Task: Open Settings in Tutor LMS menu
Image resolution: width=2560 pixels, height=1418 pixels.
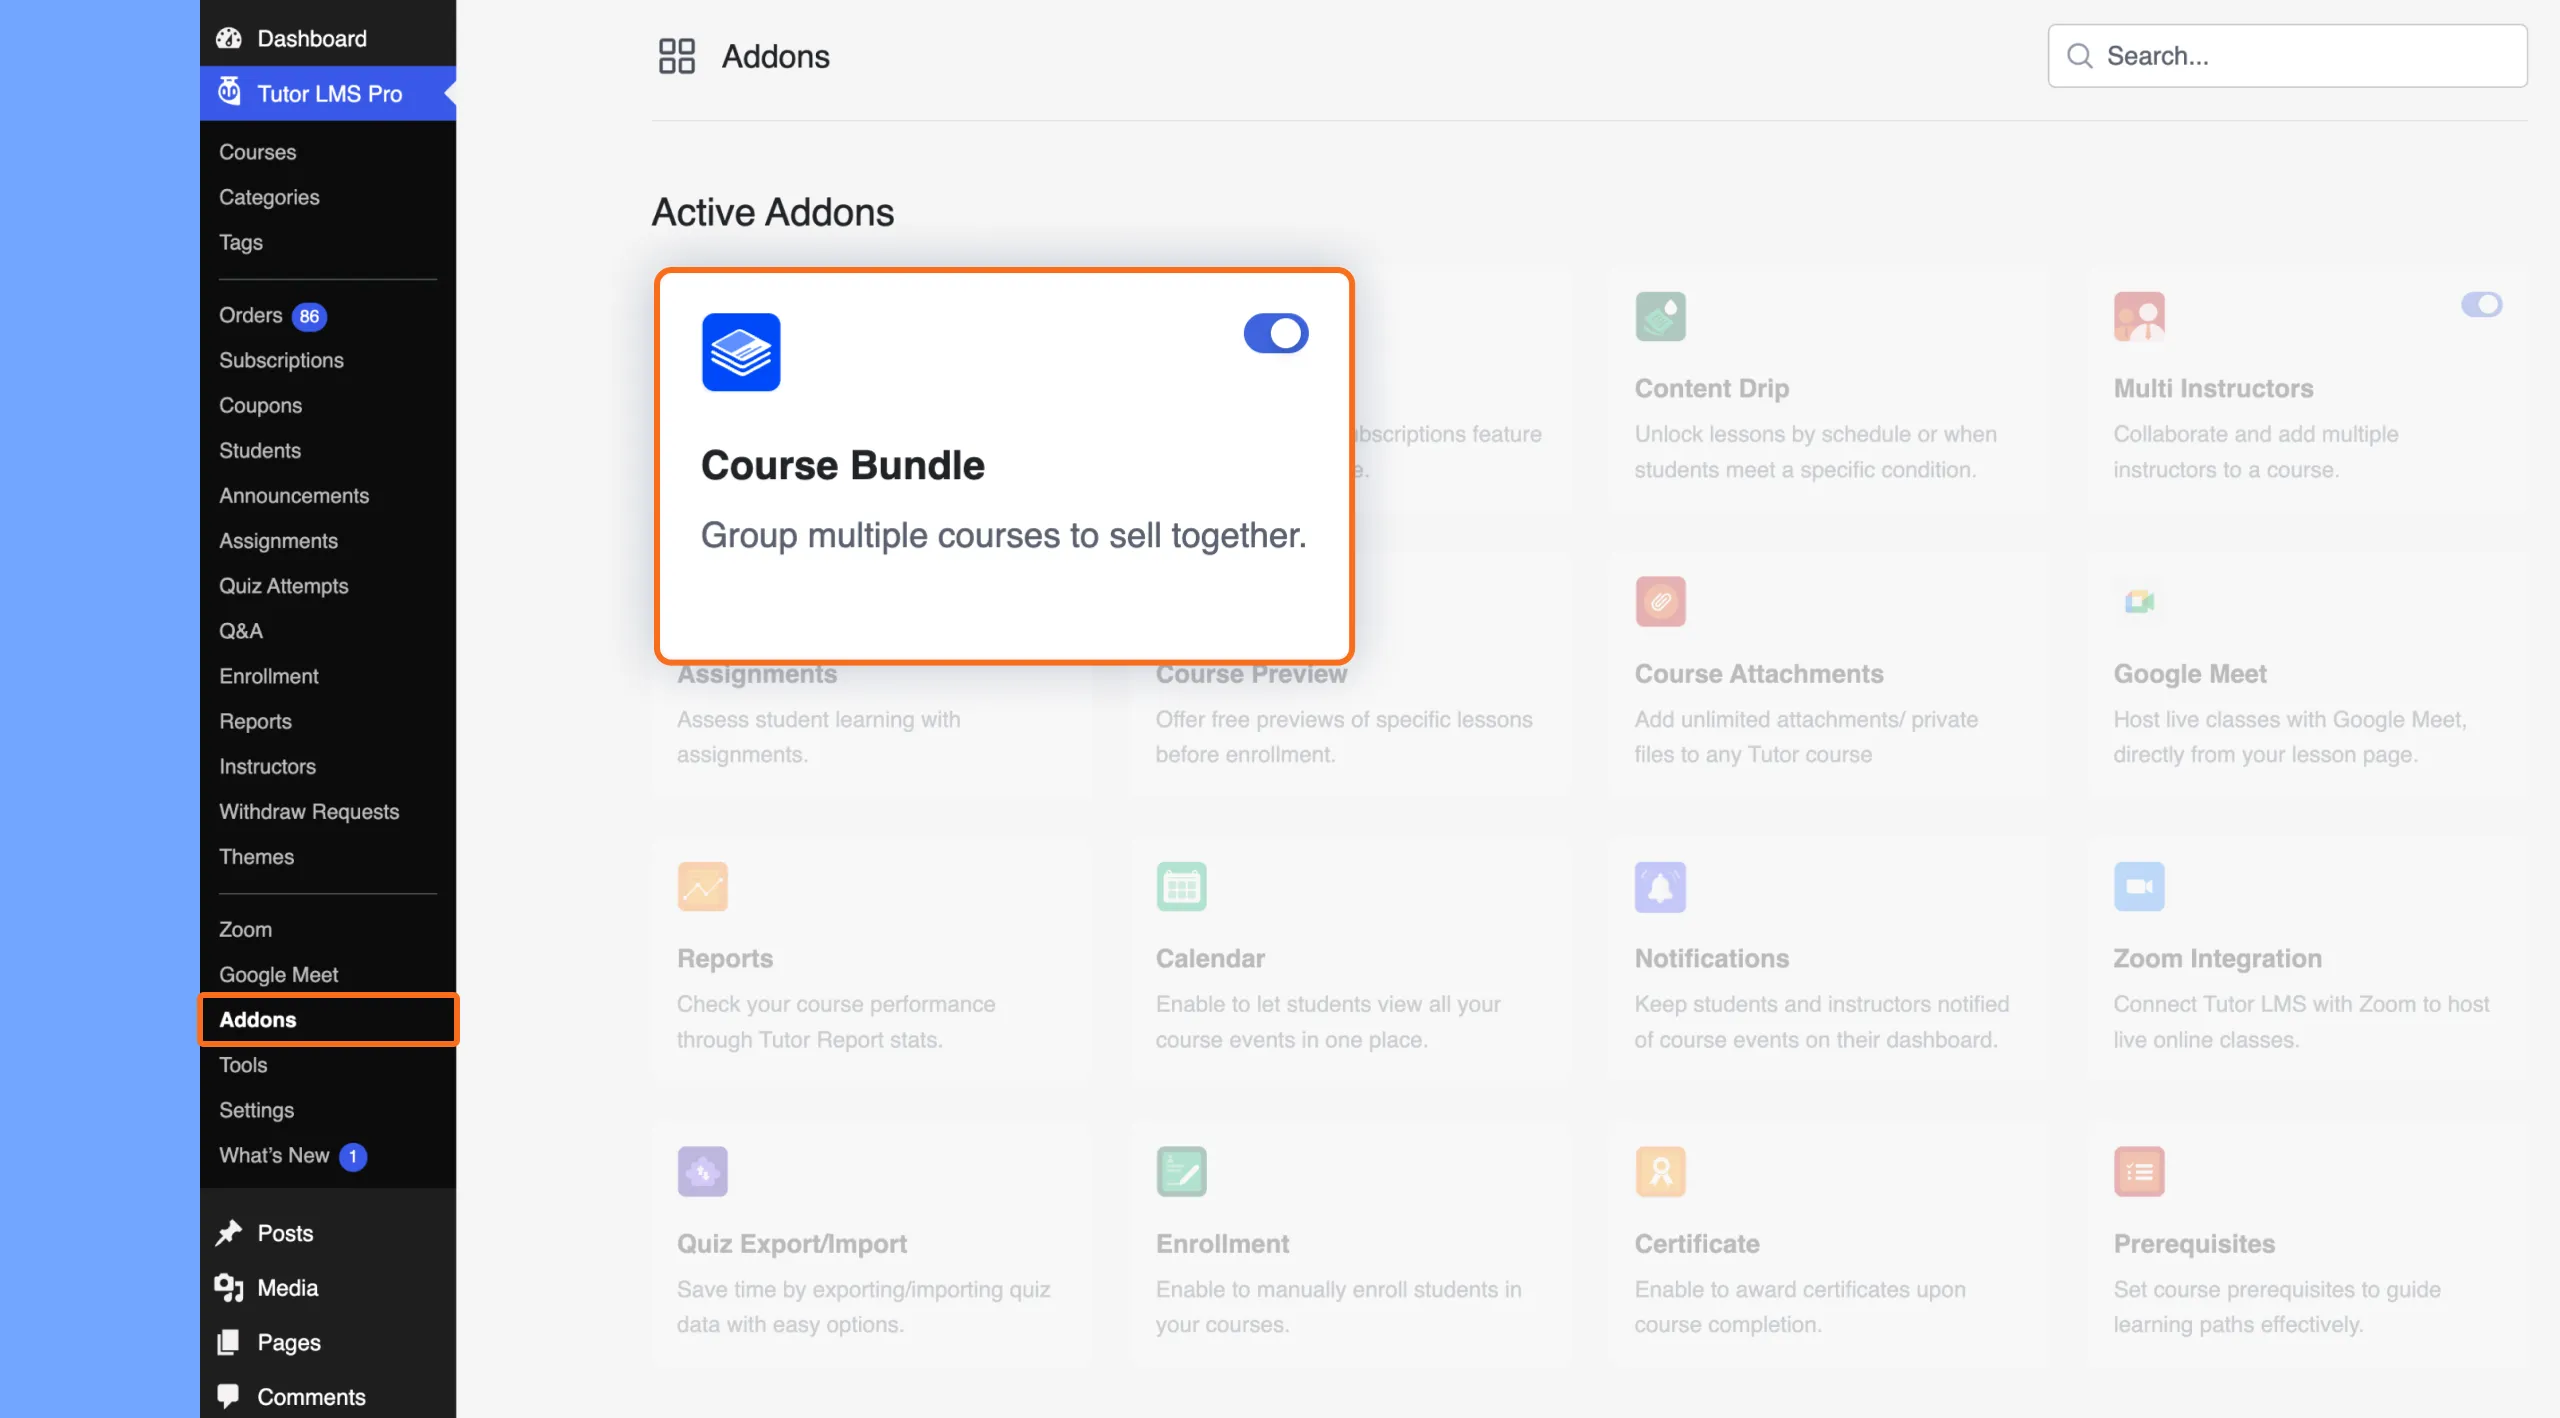Action: [256, 1110]
